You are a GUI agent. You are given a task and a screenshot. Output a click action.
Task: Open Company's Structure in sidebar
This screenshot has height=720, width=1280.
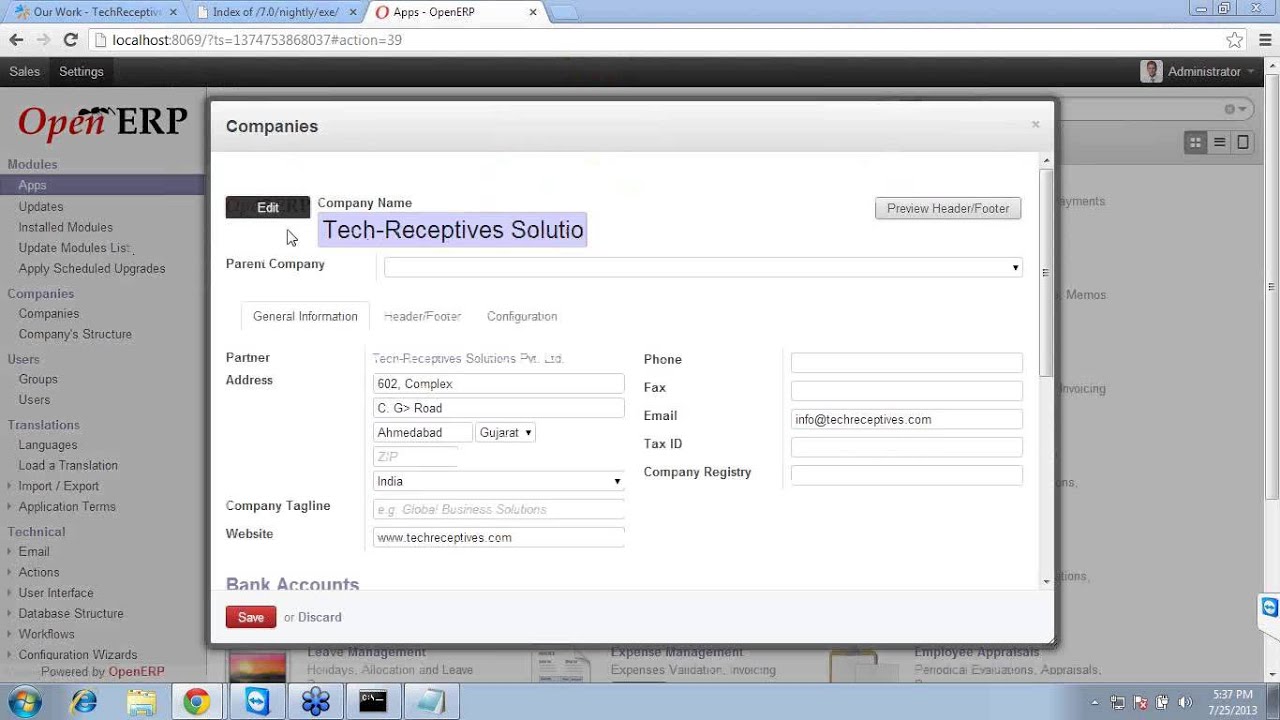[75, 334]
